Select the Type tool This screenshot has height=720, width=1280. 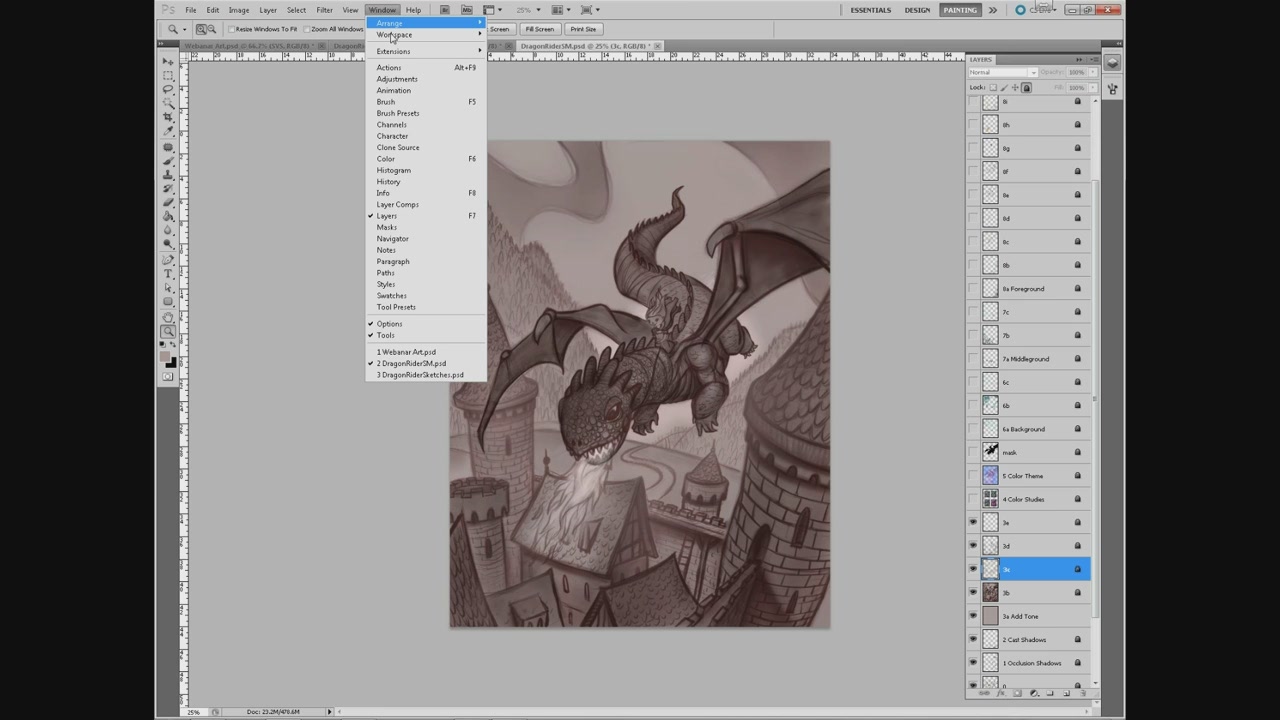[x=168, y=273]
